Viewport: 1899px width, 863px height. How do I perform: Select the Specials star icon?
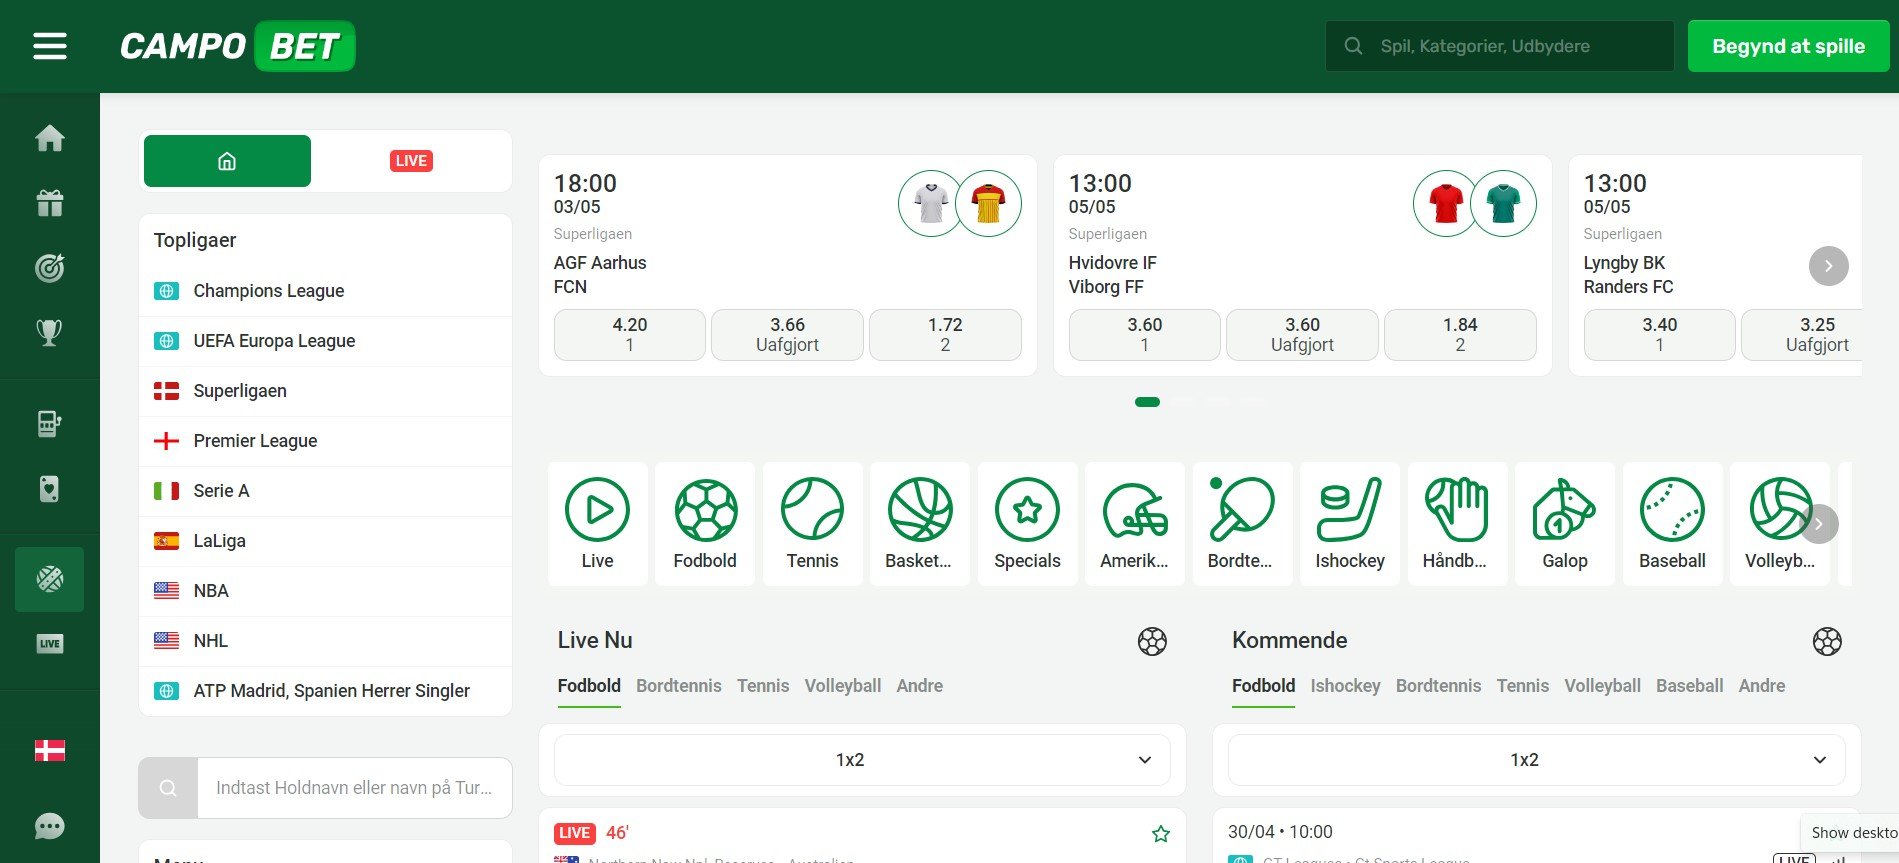pyautogui.click(x=1027, y=523)
